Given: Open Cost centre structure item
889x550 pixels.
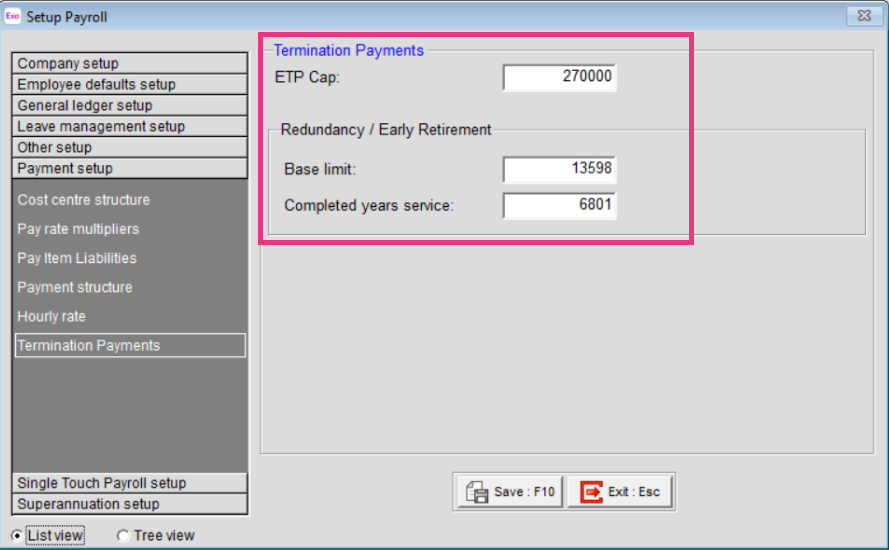Looking at the screenshot, I should [x=83, y=200].
